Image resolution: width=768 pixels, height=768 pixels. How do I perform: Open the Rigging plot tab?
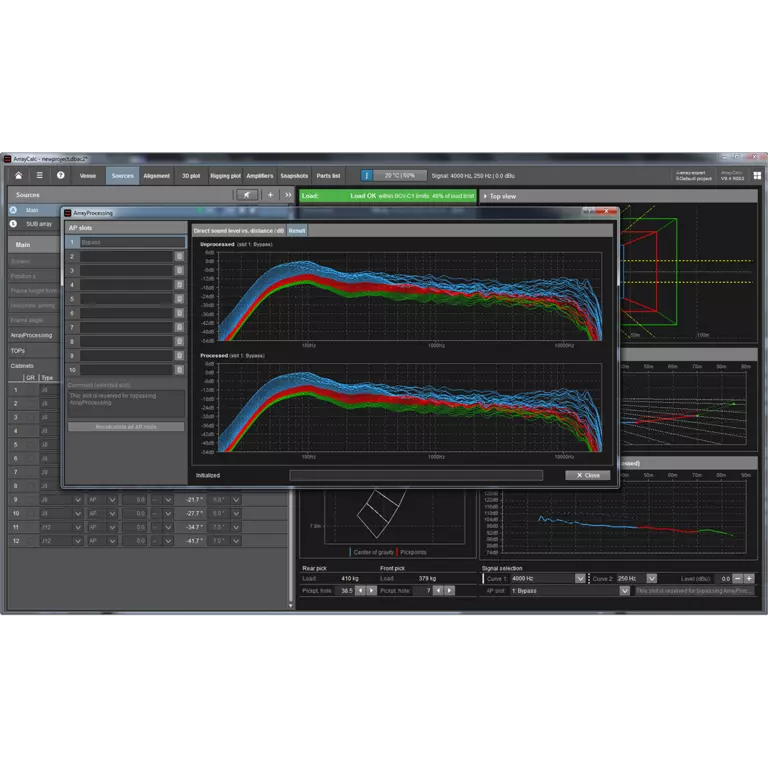[x=225, y=176]
